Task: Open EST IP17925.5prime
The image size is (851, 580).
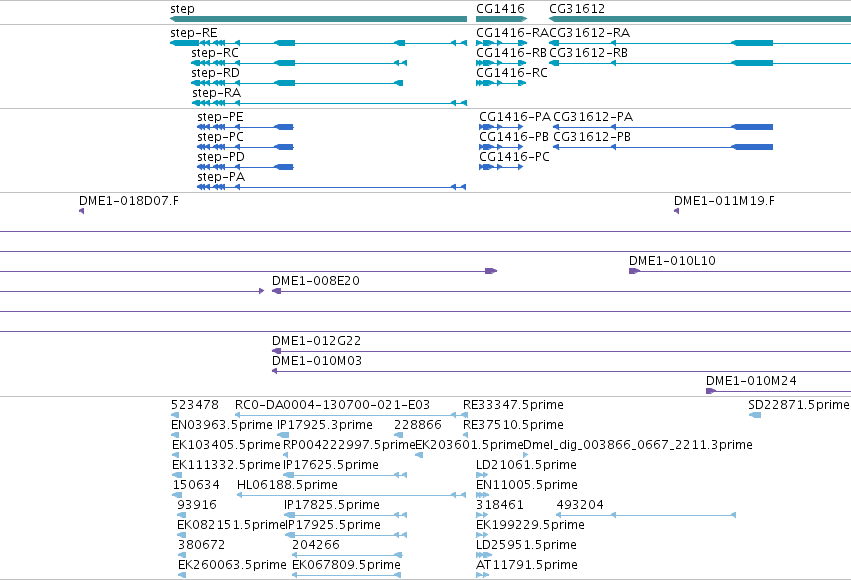Action: click(333, 526)
